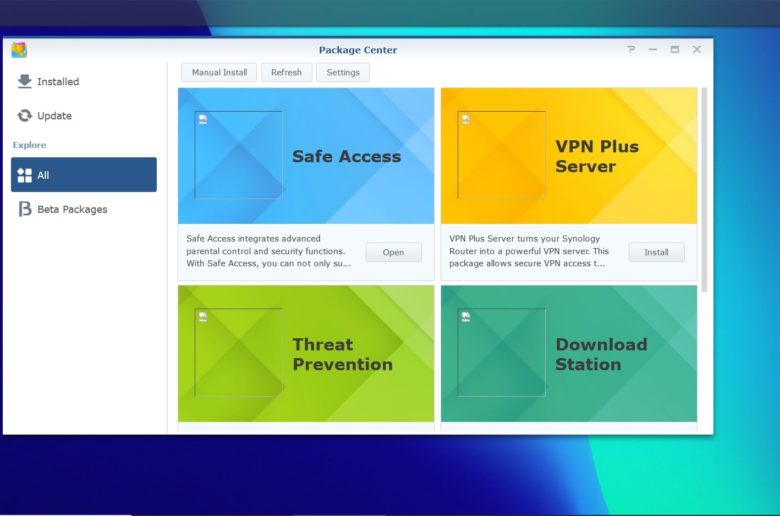Click the broken image icon on Safe Access
Image resolution: width=780 pixels, height=516 pixels.
(x=203, y=119)
